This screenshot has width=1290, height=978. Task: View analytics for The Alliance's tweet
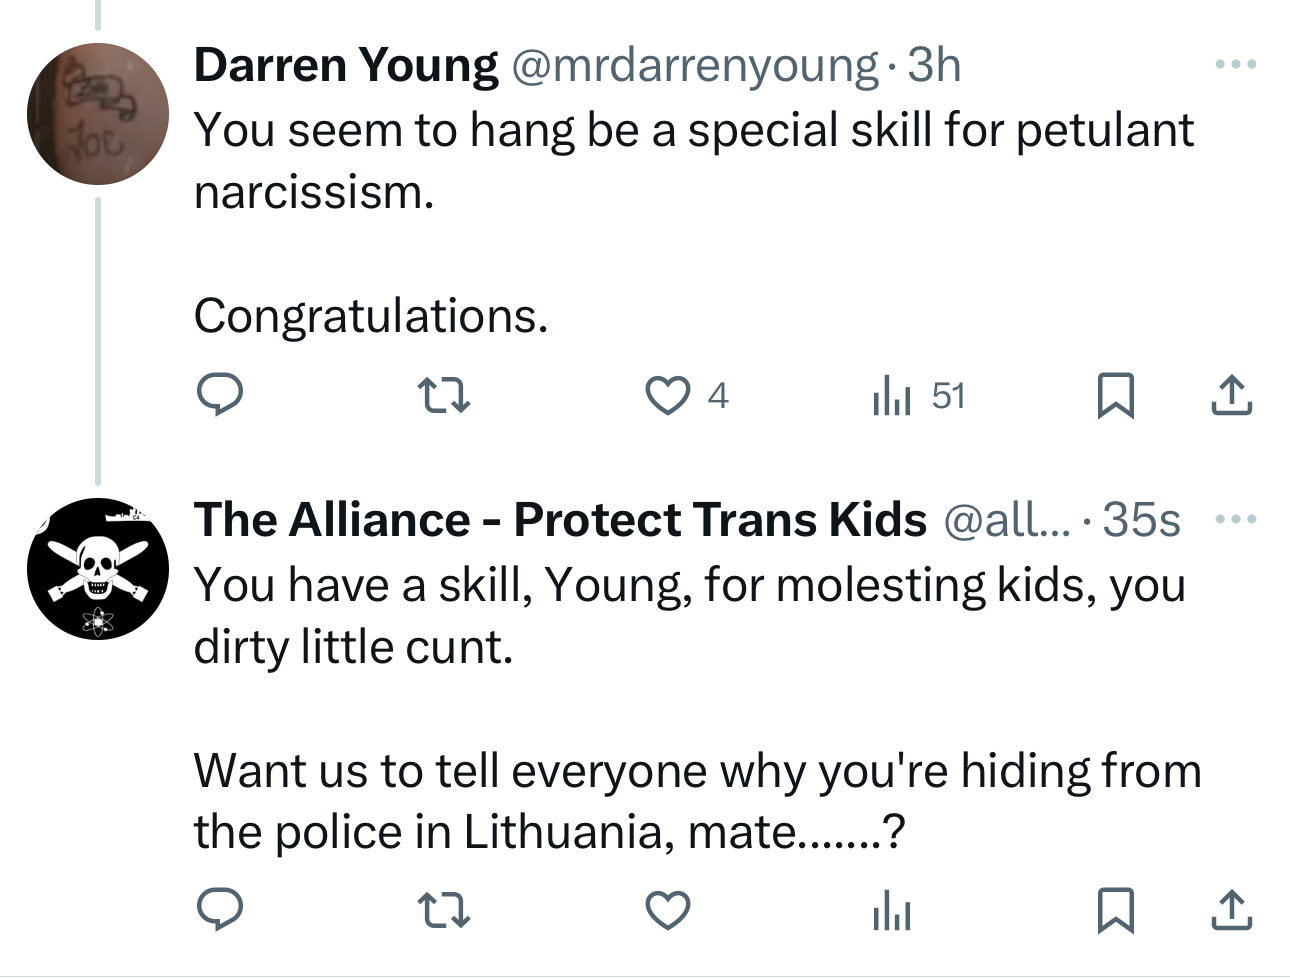891,911
